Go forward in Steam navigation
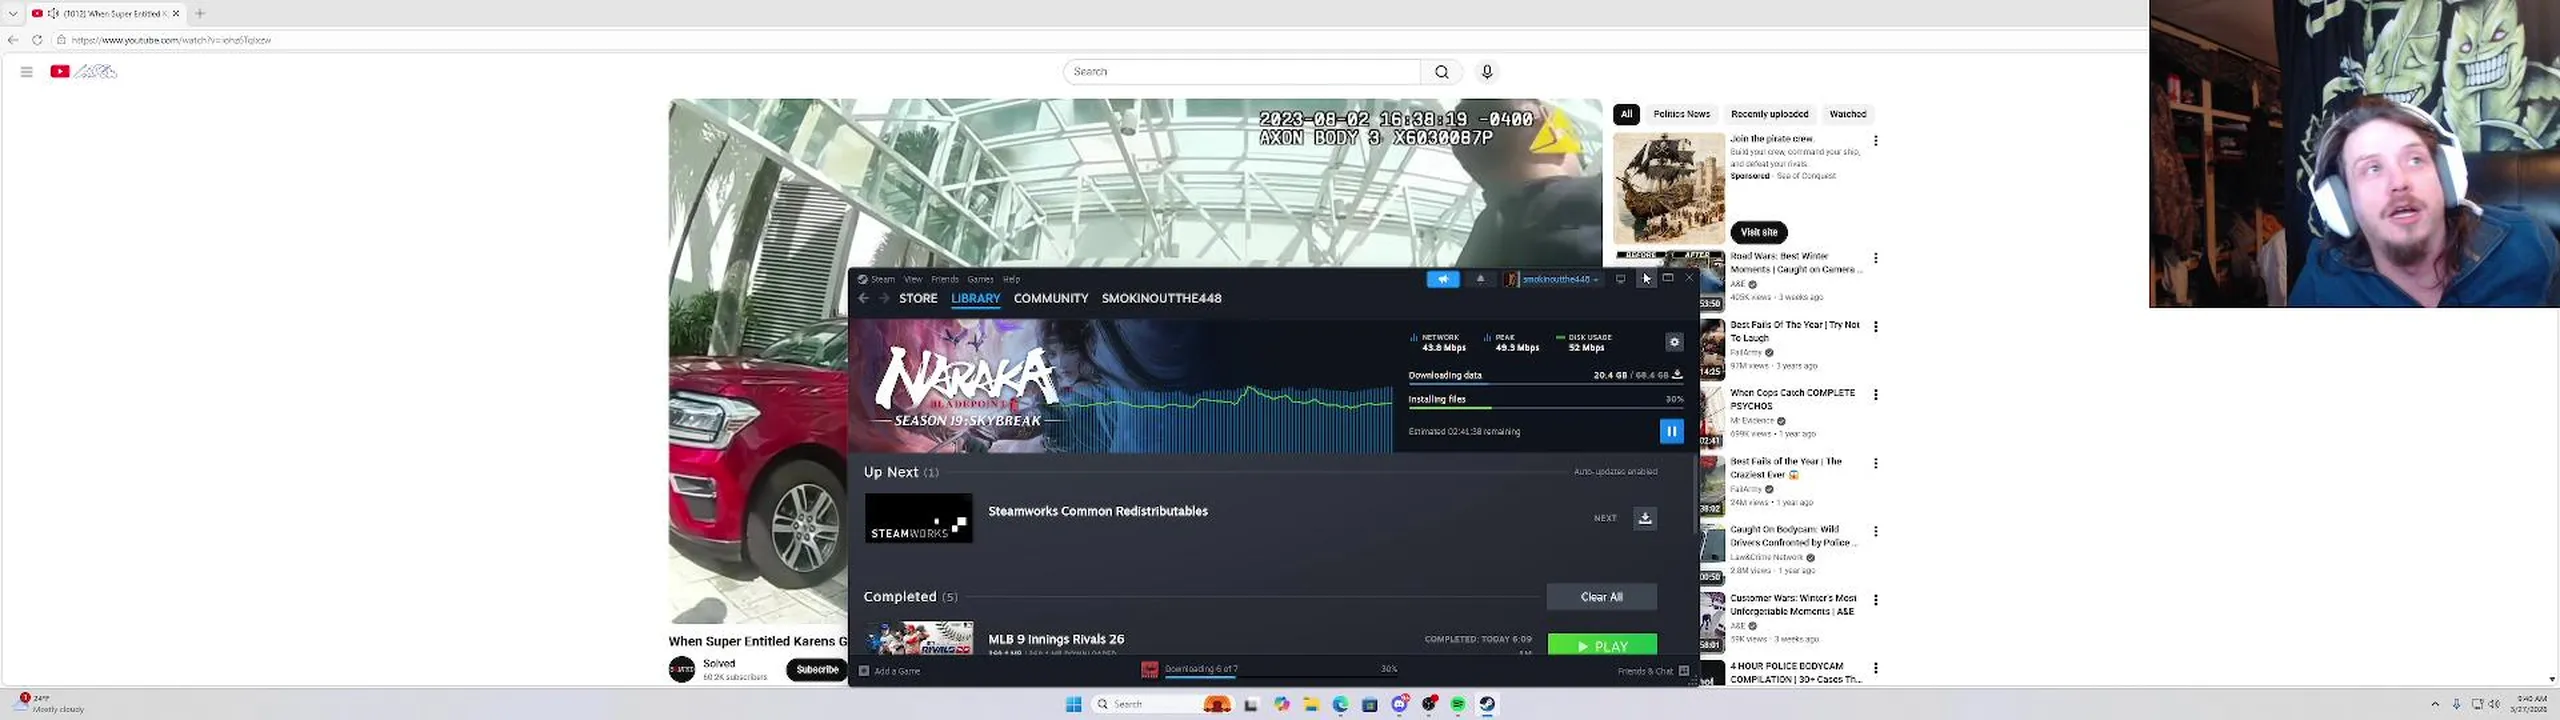The image size is (2560, 720). 883,298
